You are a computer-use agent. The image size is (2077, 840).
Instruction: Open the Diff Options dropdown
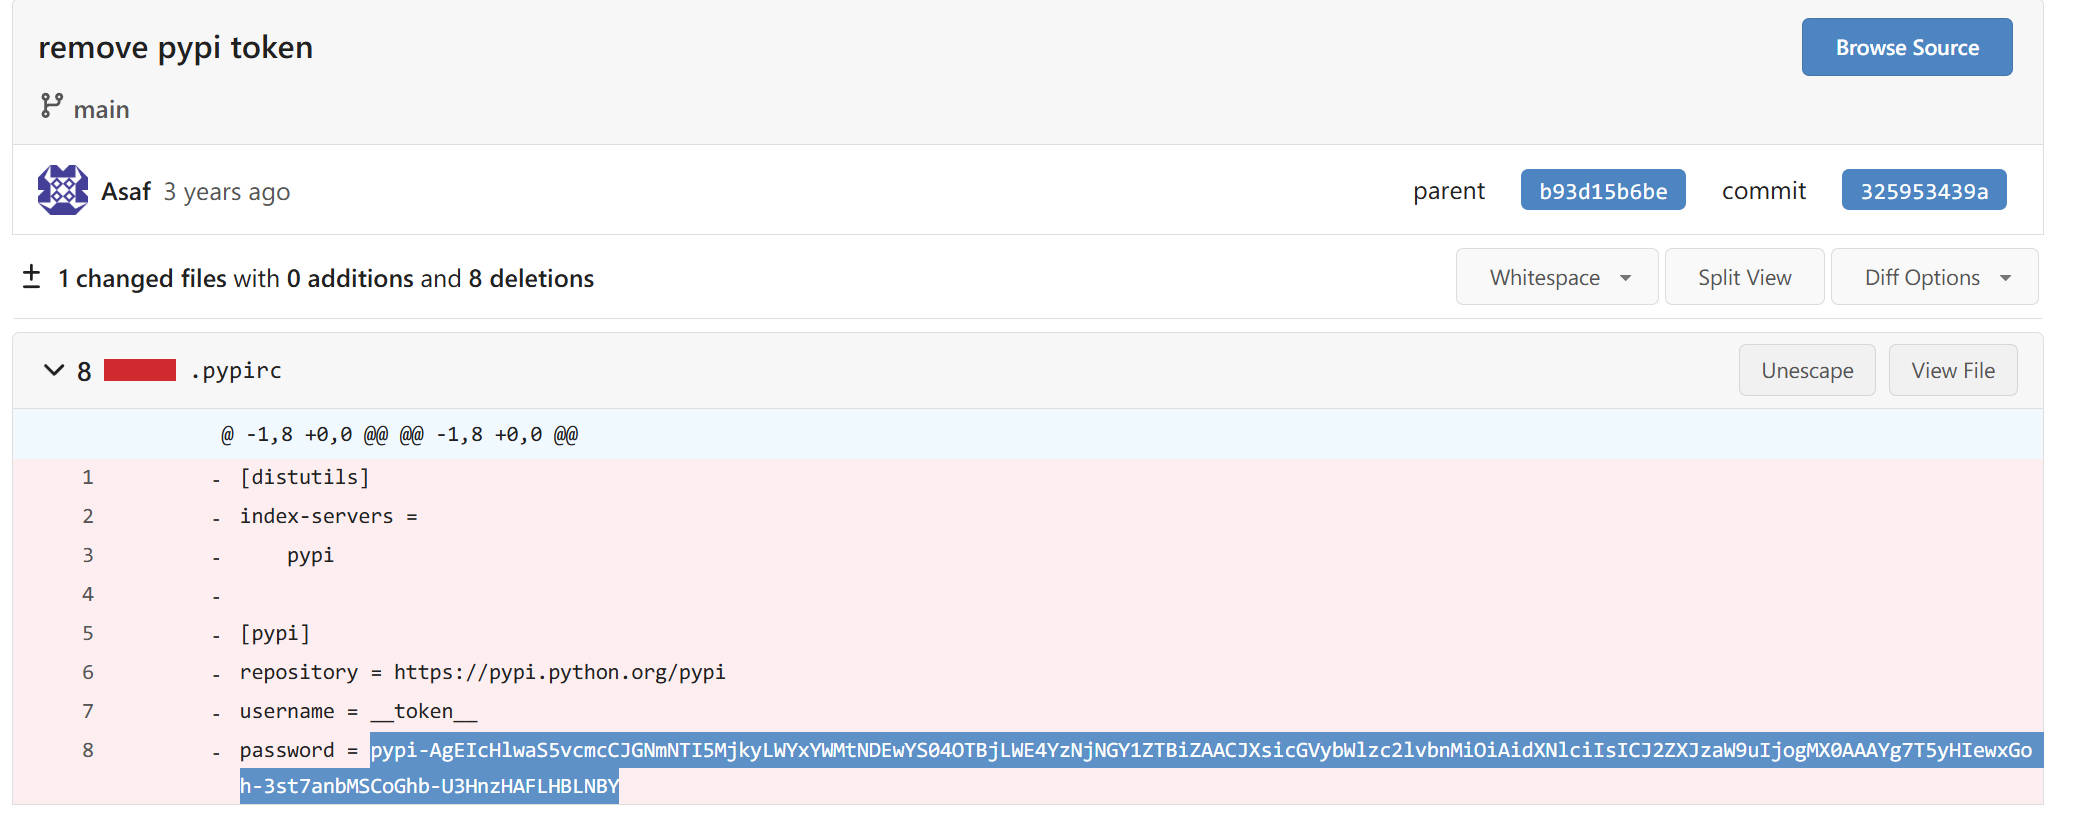coord(1934,277)
